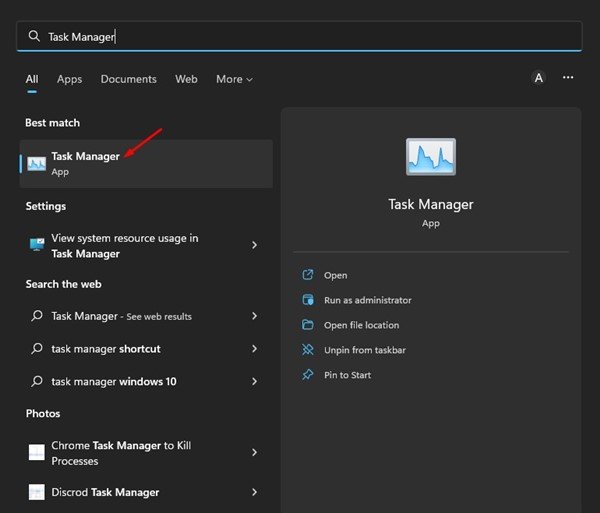The image size is (600, 513).
Task: Open Task Manager See web results
Action: coord(146,316)
